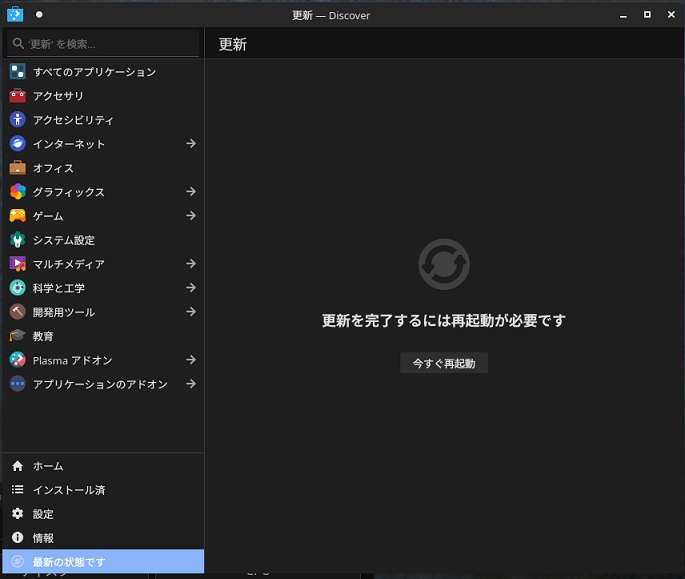The image size is (685, 579).
Task: Click the インストール済 list icon
Action: pos(17,490)
